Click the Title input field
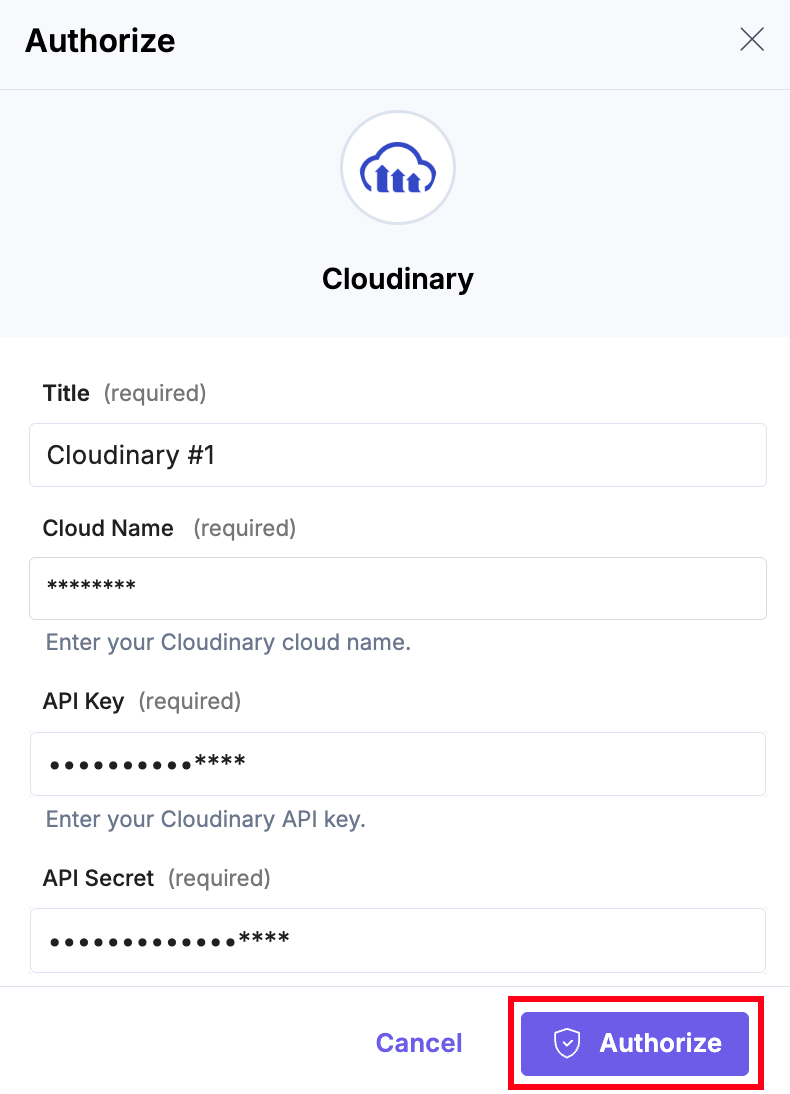The width and height of the screenshot is (790, 1094). 398,455
